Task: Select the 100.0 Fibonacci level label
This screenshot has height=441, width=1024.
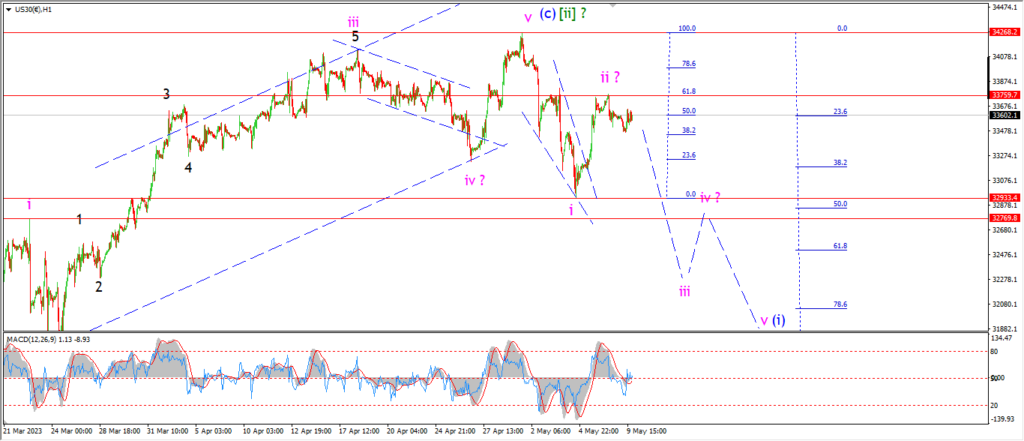Action: (x=687, y=29)
